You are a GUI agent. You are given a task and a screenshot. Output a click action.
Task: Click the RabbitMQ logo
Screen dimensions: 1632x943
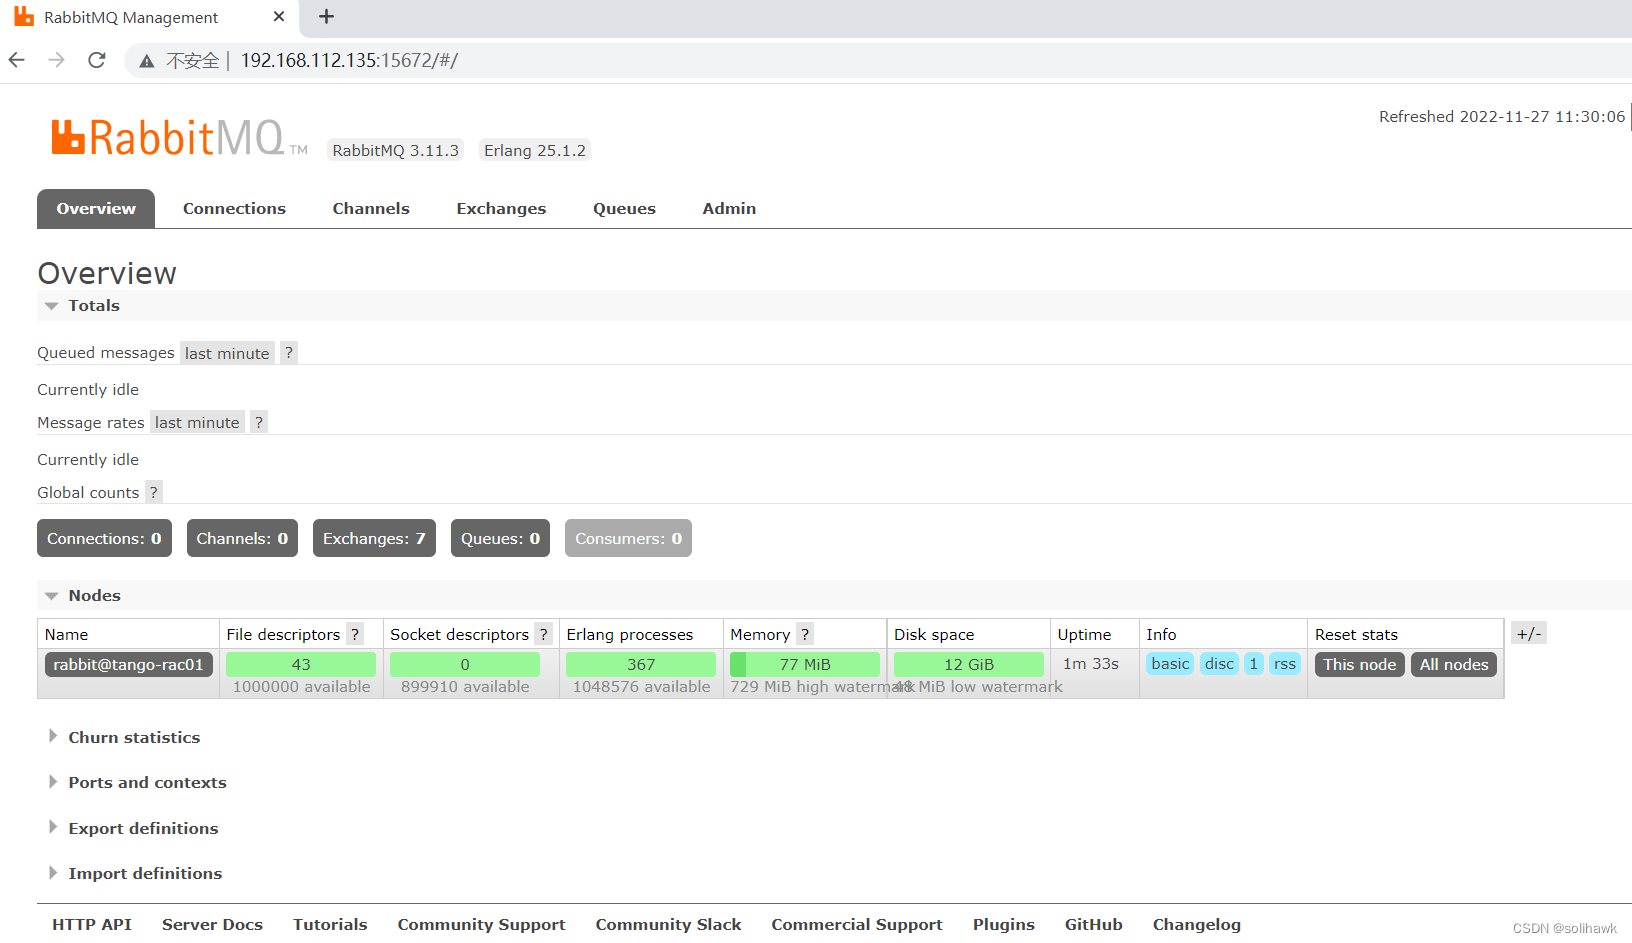[179, 138]
